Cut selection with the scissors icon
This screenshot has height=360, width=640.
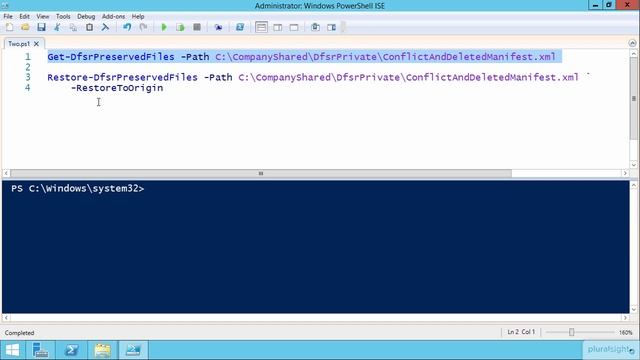tap(57, 27)
